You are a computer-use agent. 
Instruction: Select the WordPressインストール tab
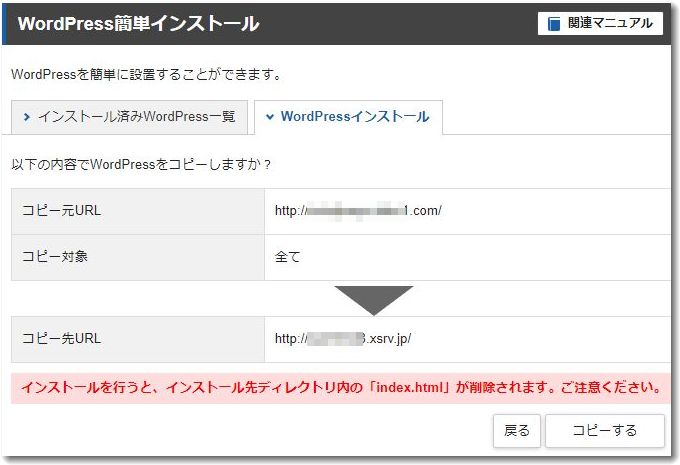click(348, 117)
